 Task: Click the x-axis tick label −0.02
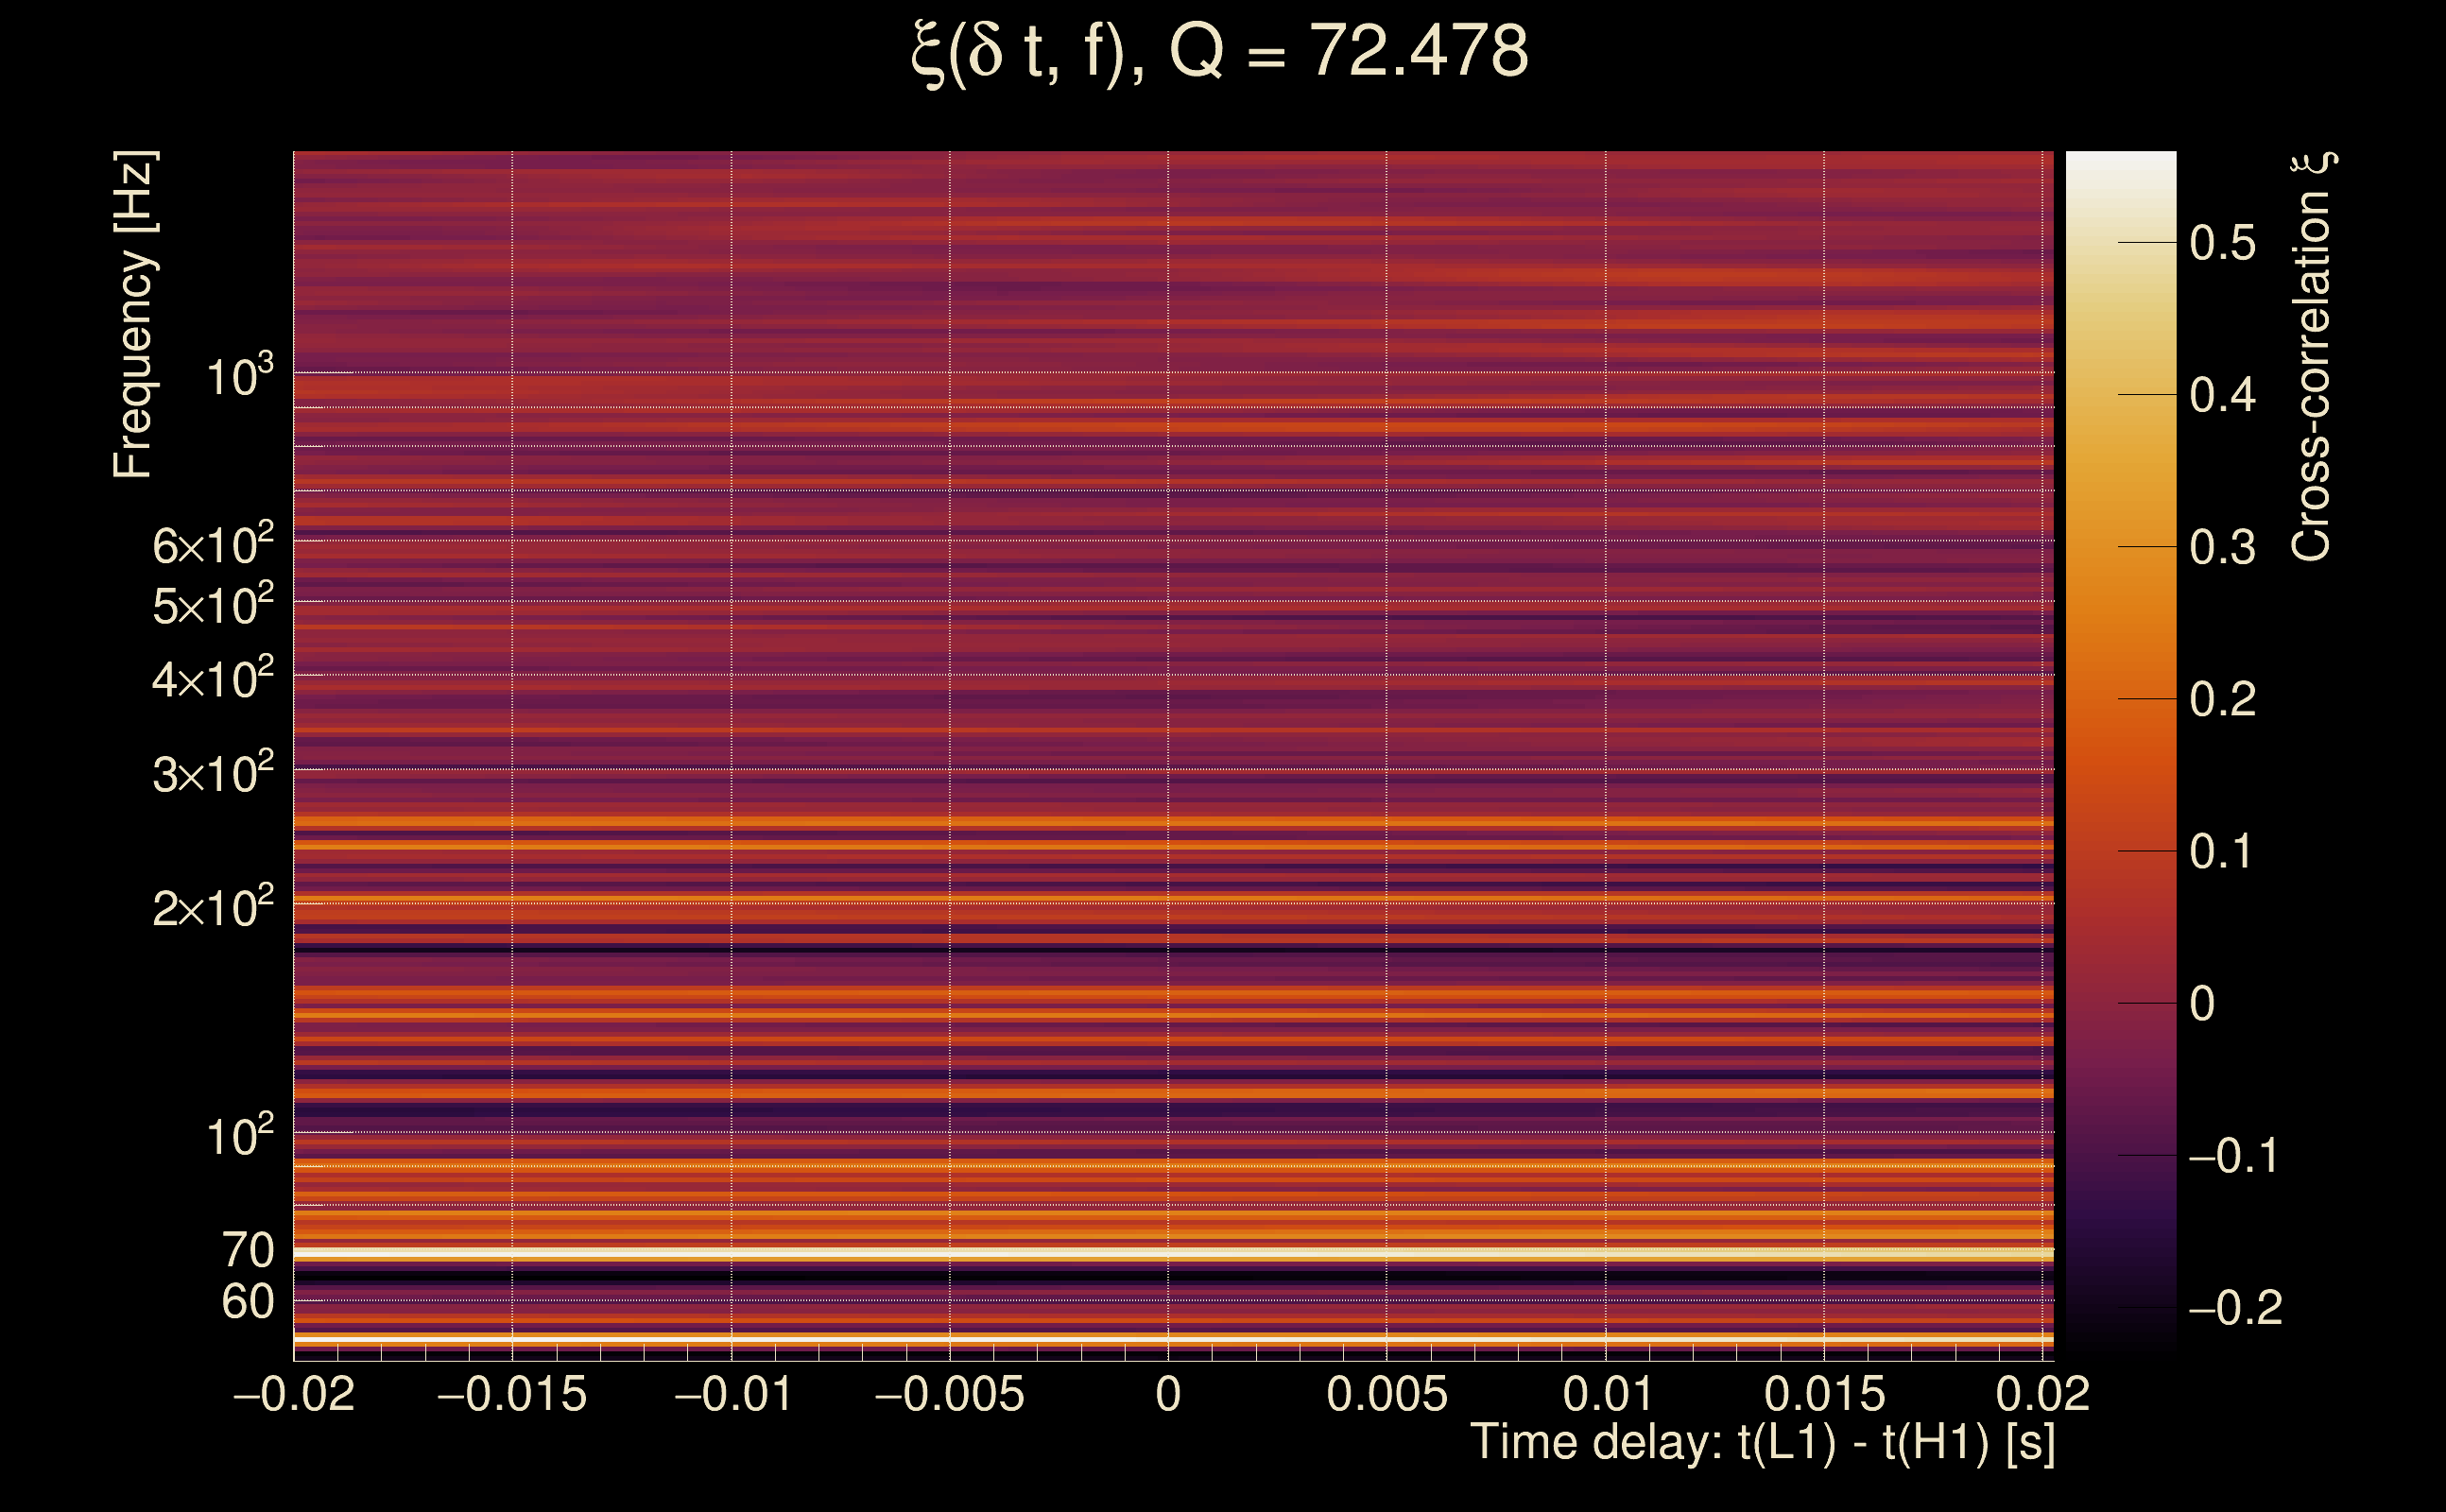point(294,1394)
